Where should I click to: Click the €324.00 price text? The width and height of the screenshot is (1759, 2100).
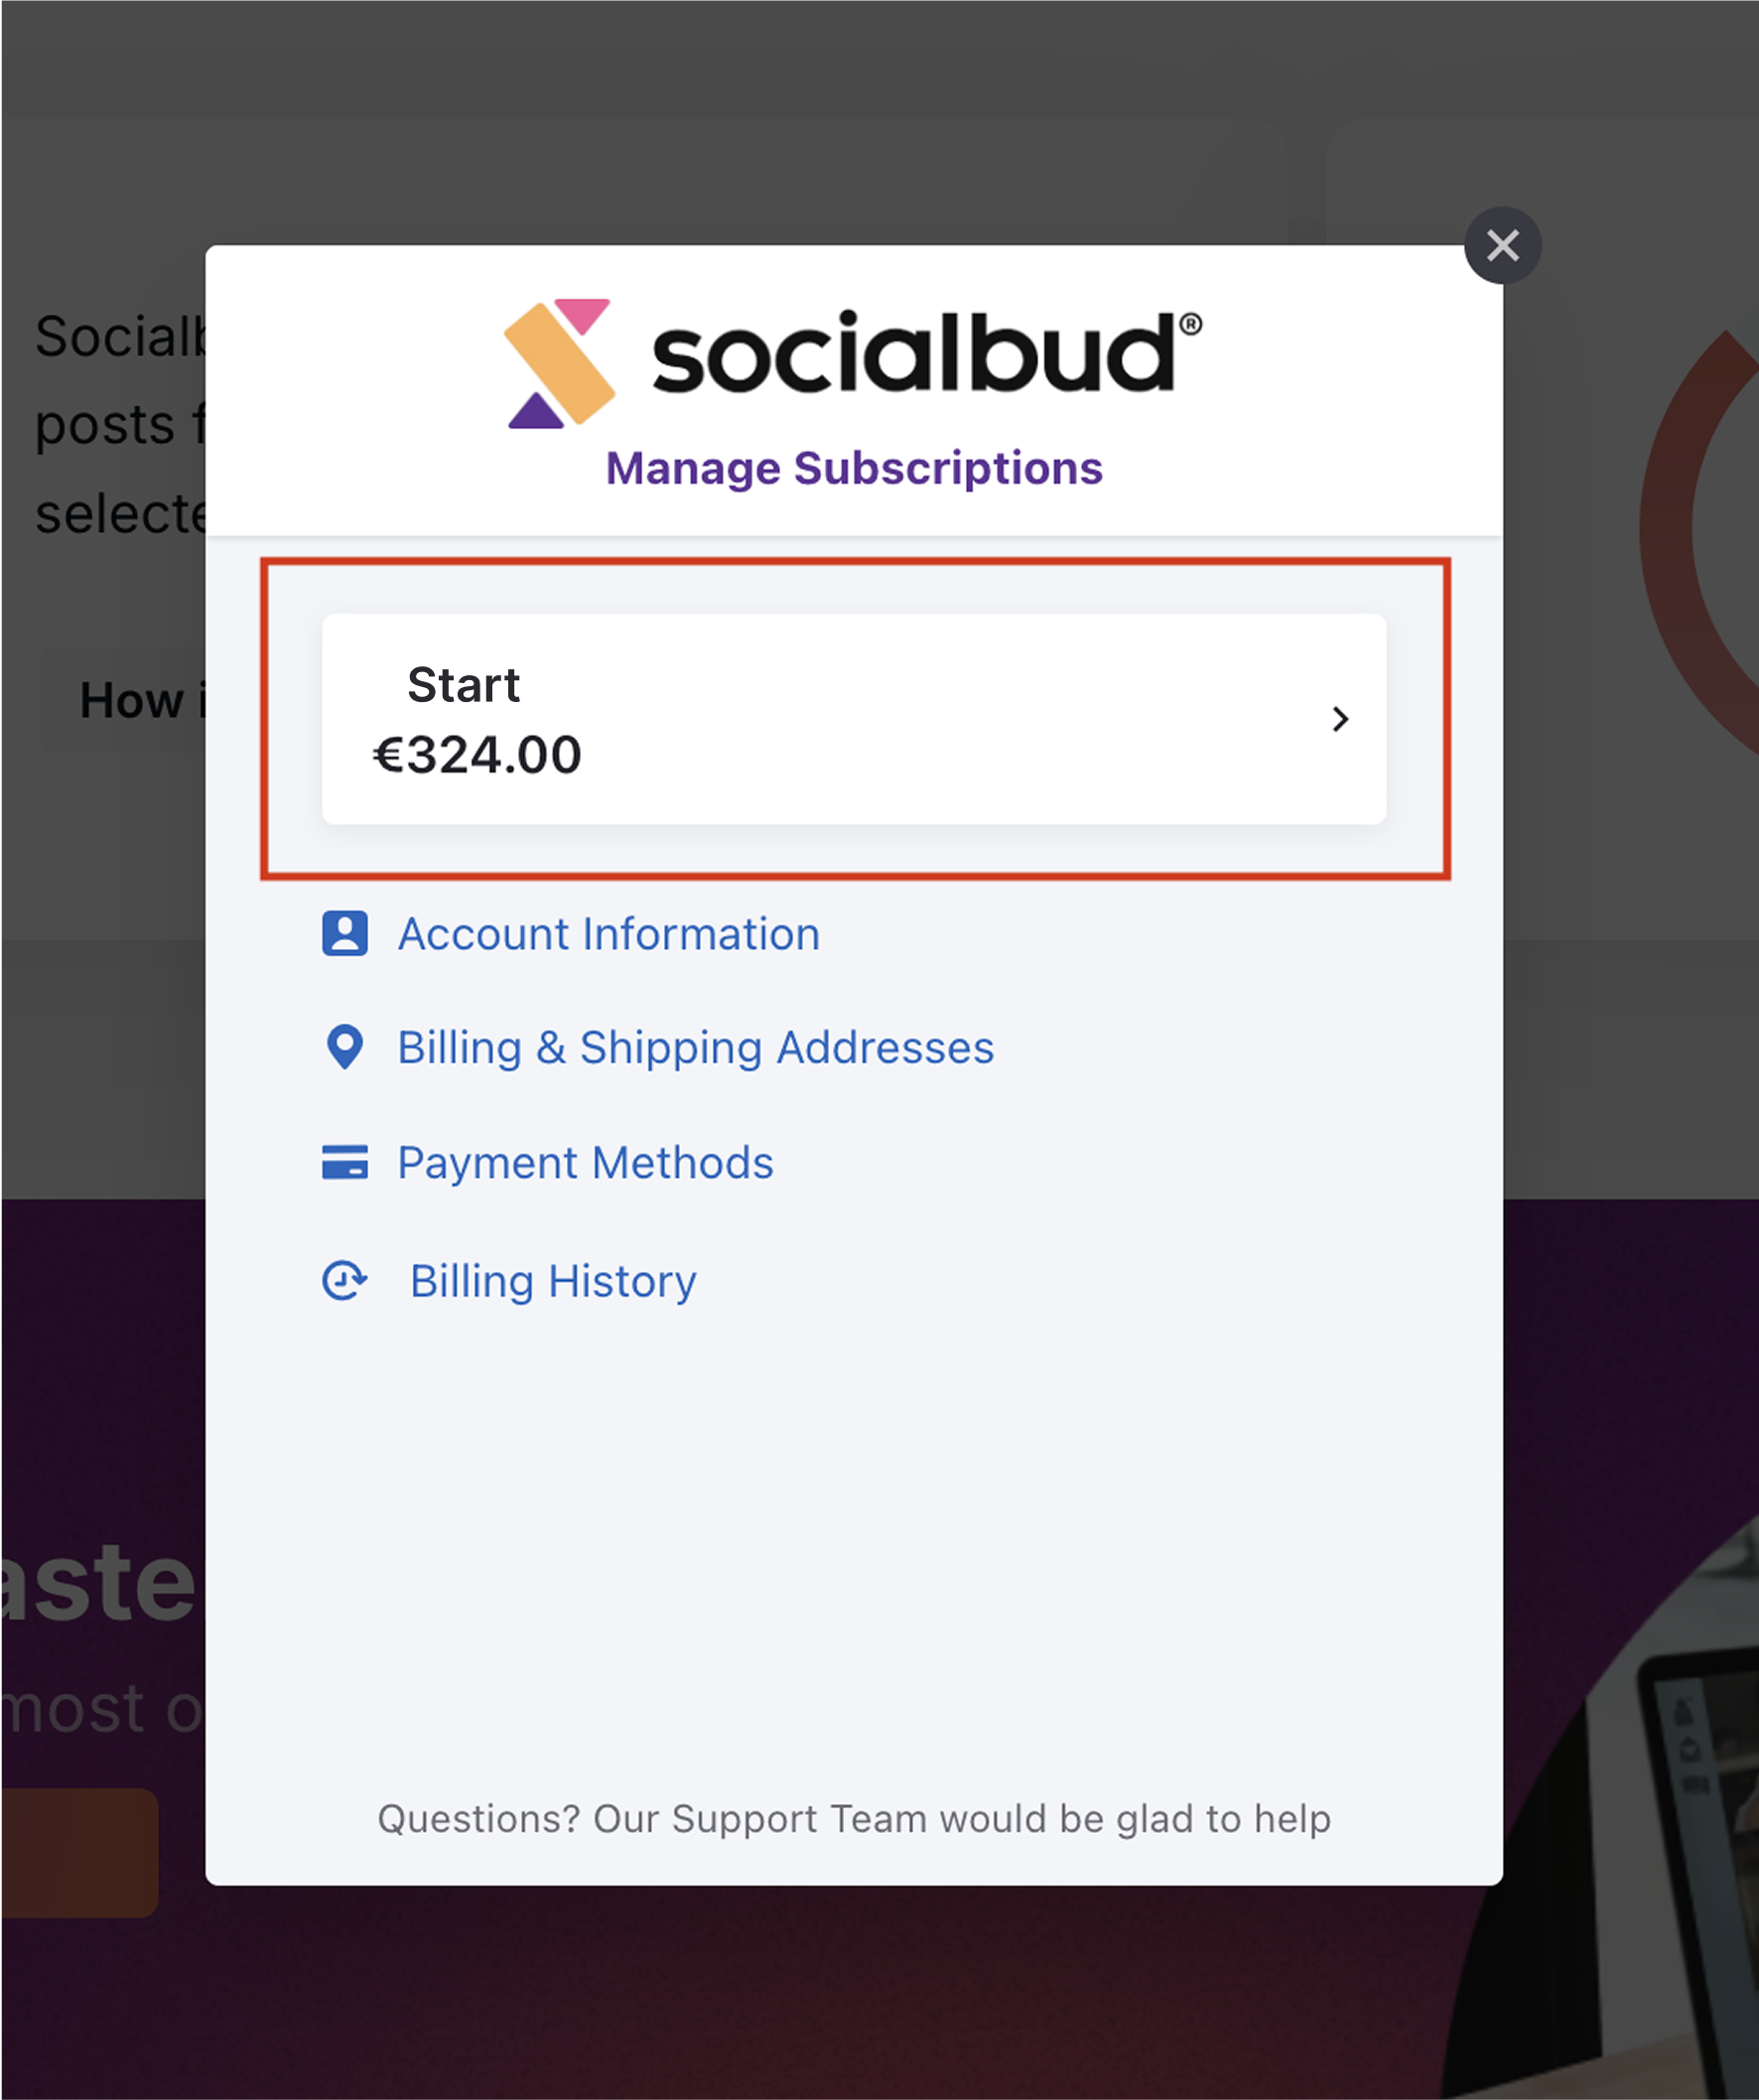pos(477,754)
